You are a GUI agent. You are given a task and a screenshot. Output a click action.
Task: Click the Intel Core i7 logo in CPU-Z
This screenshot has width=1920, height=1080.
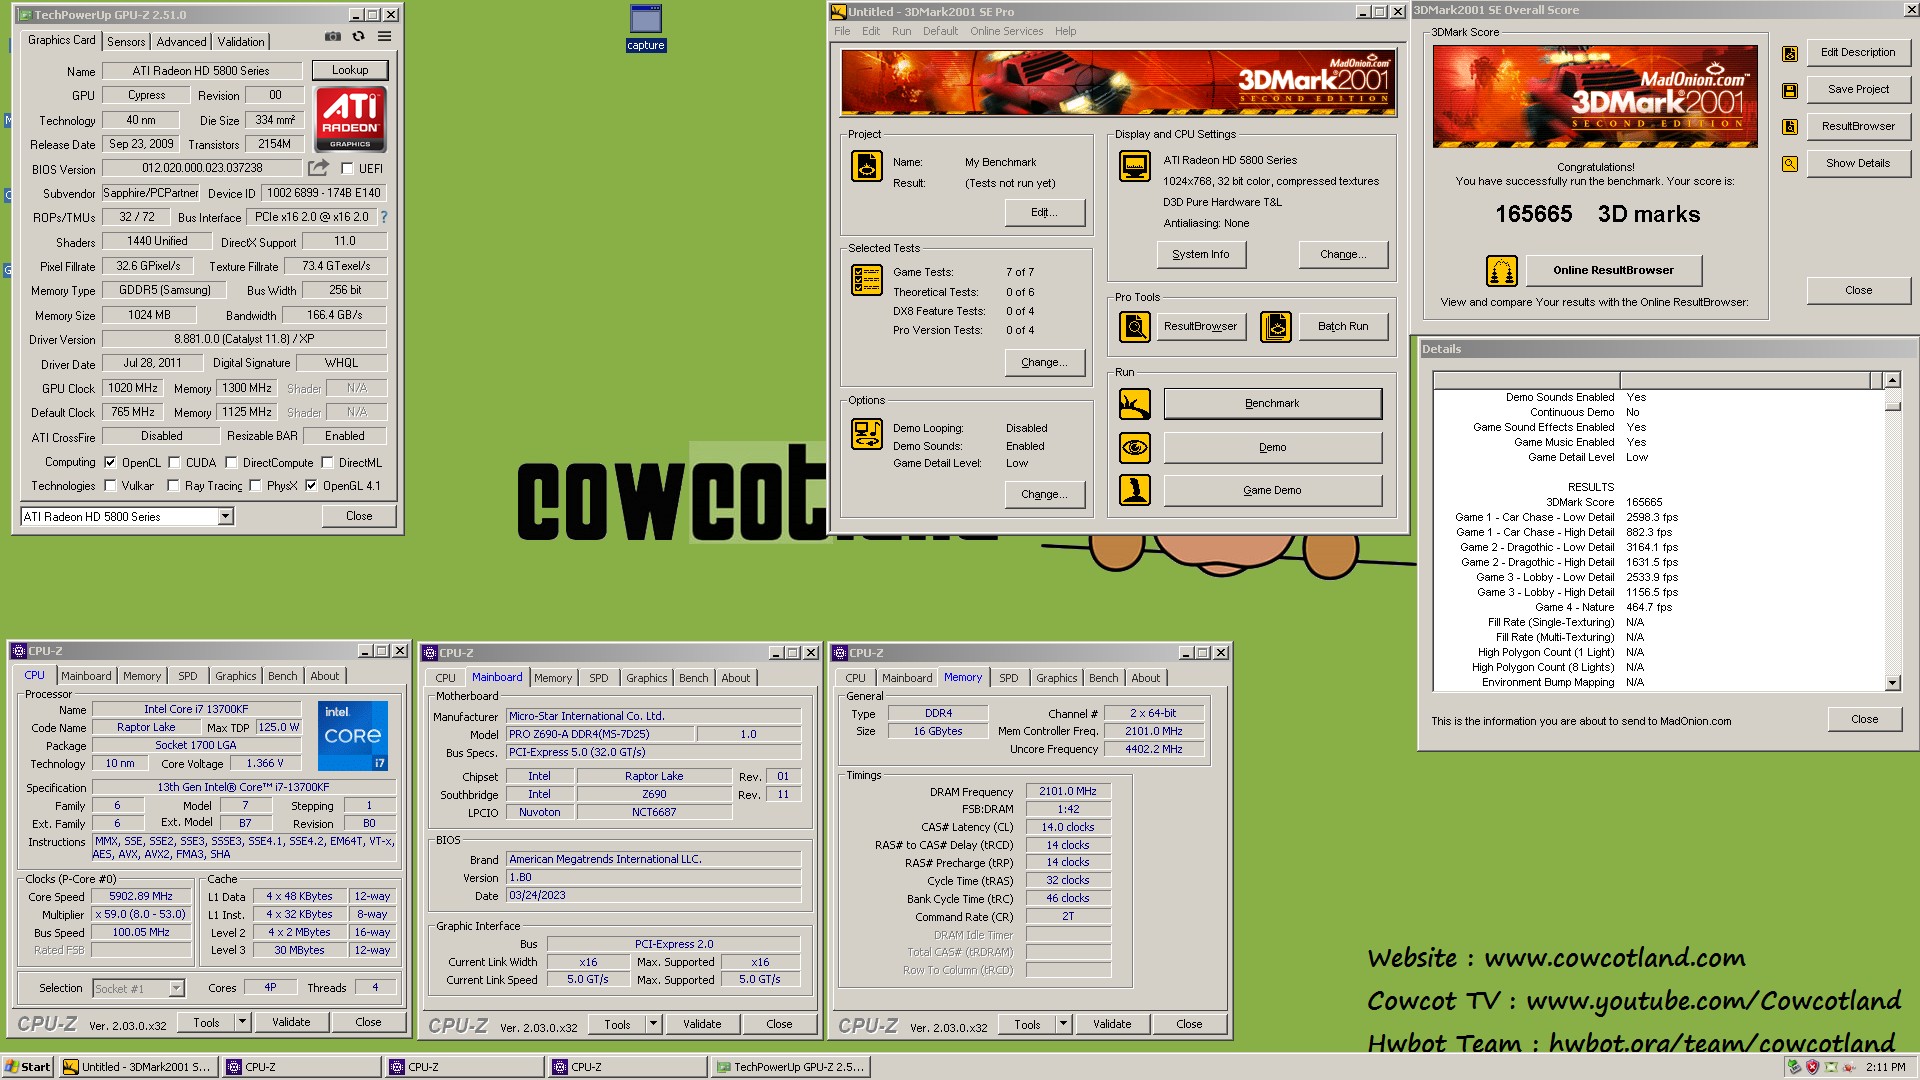353,735
